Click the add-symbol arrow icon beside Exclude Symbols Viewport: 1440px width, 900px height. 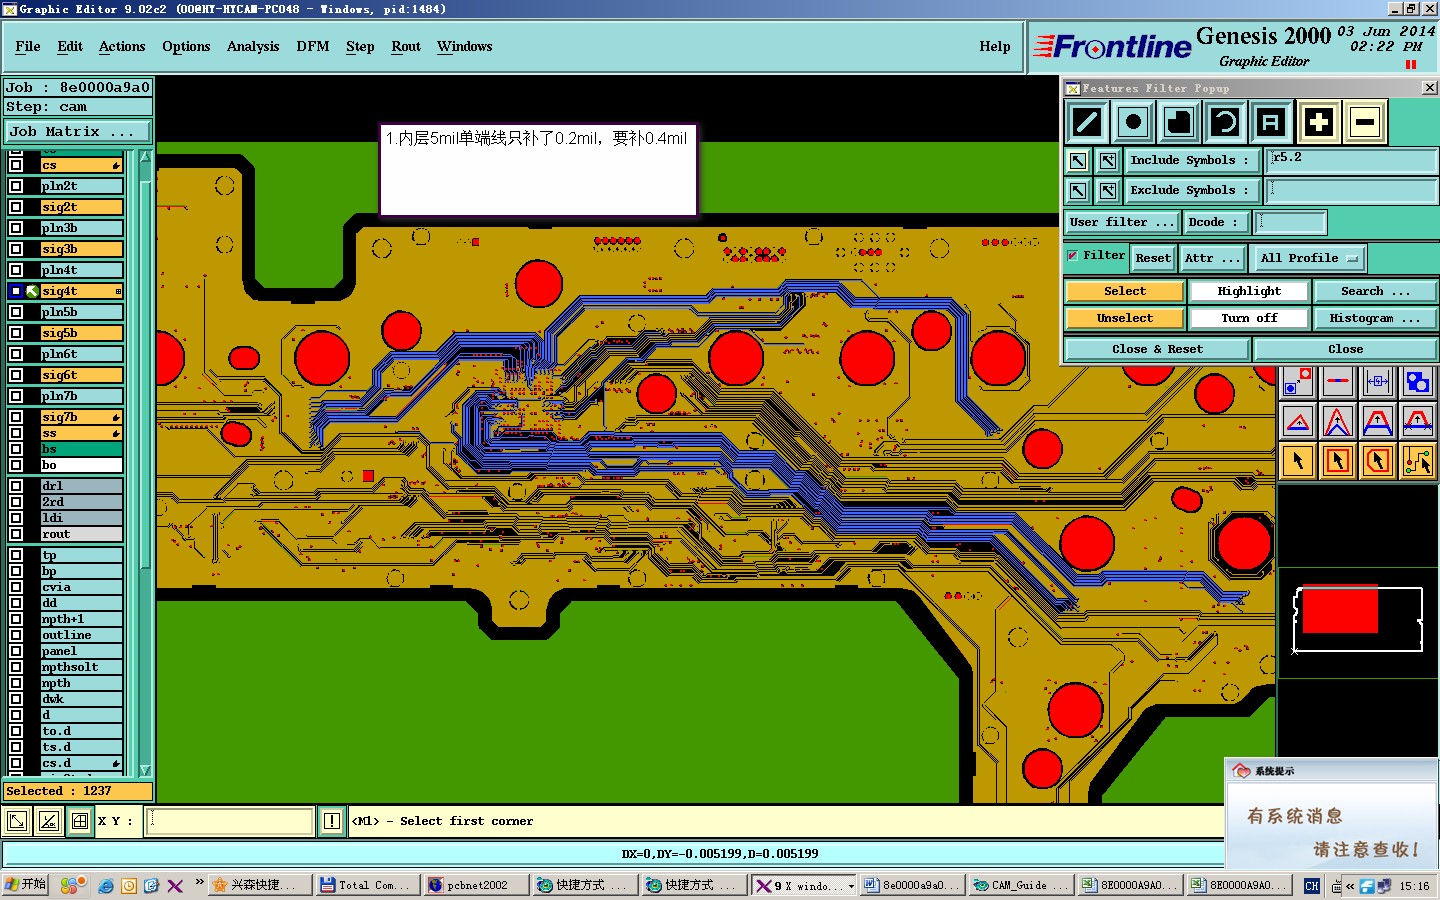click(1108, 190)
